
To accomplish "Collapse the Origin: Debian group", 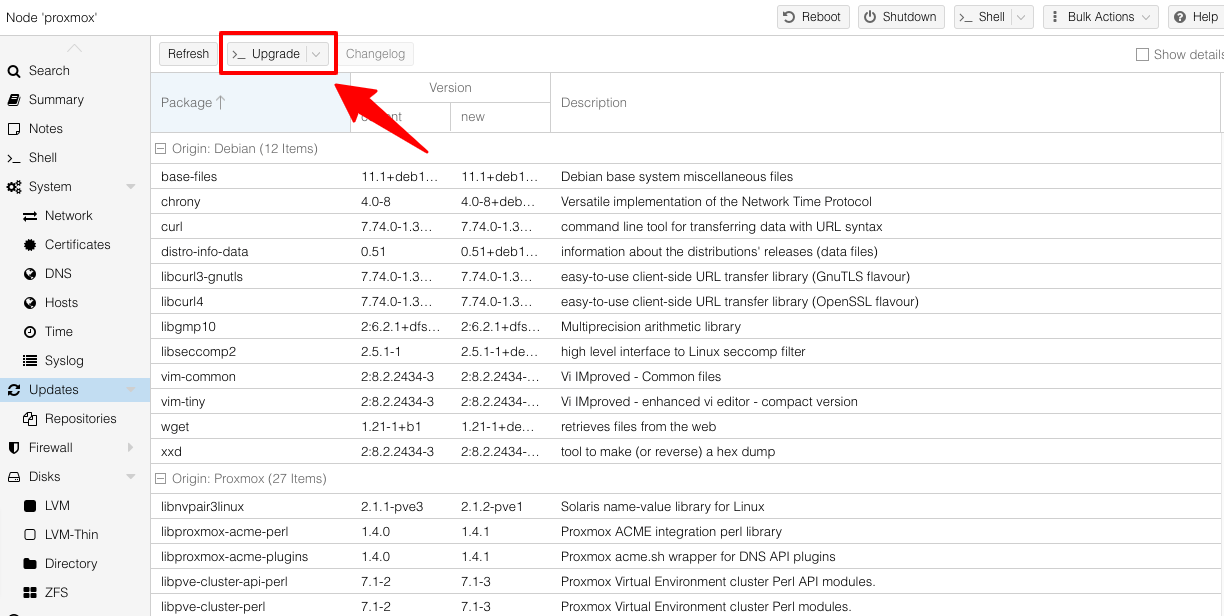I will tap(160, 149).
